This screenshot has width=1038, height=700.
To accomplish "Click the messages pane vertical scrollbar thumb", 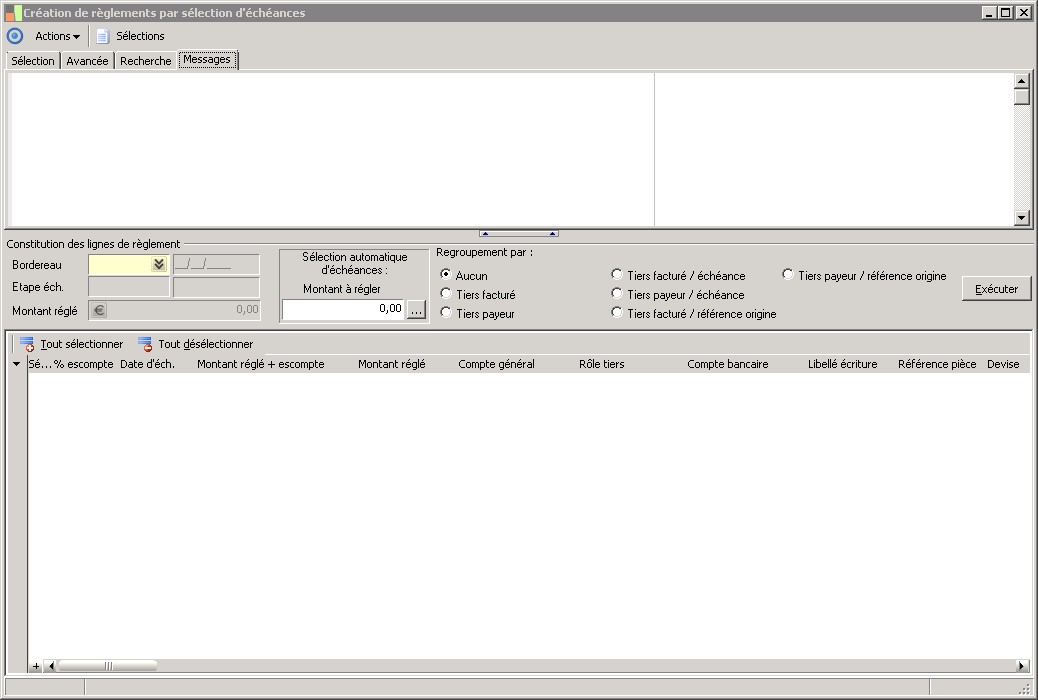I will click(1021, 97).
